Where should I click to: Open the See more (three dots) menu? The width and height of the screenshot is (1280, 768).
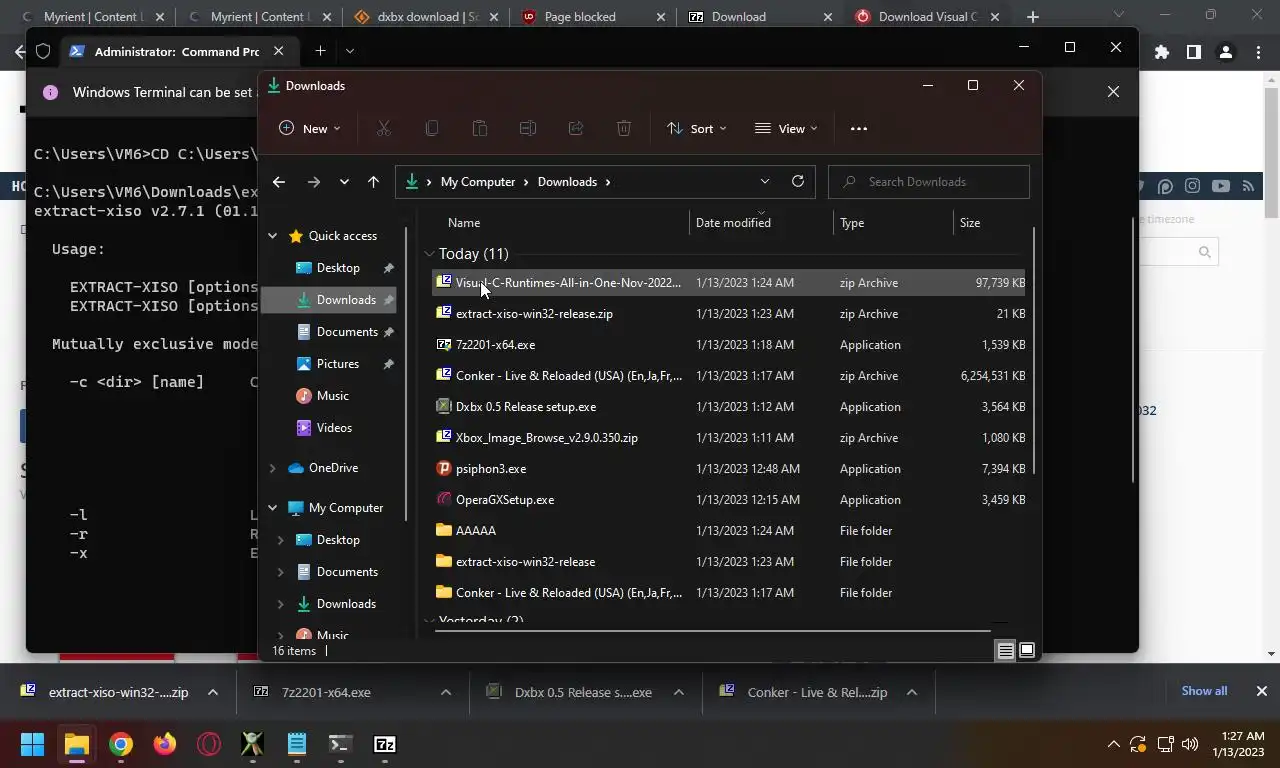point(858,128)
